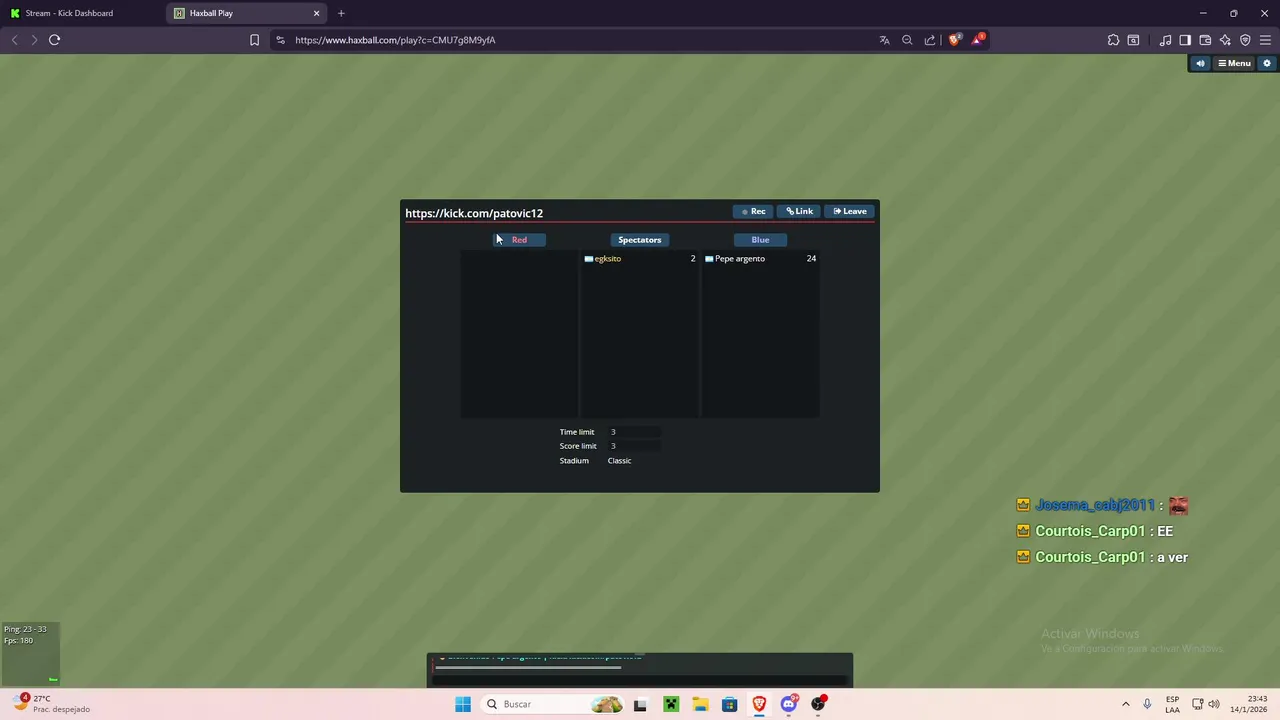This screenshot has width=1280, height=720.
Task: Open system tray volume control
Action: tap(1213, 704)
